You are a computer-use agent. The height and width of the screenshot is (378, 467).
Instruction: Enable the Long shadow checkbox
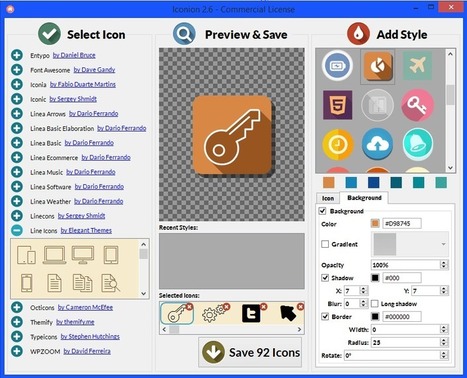tap(375, 304)
